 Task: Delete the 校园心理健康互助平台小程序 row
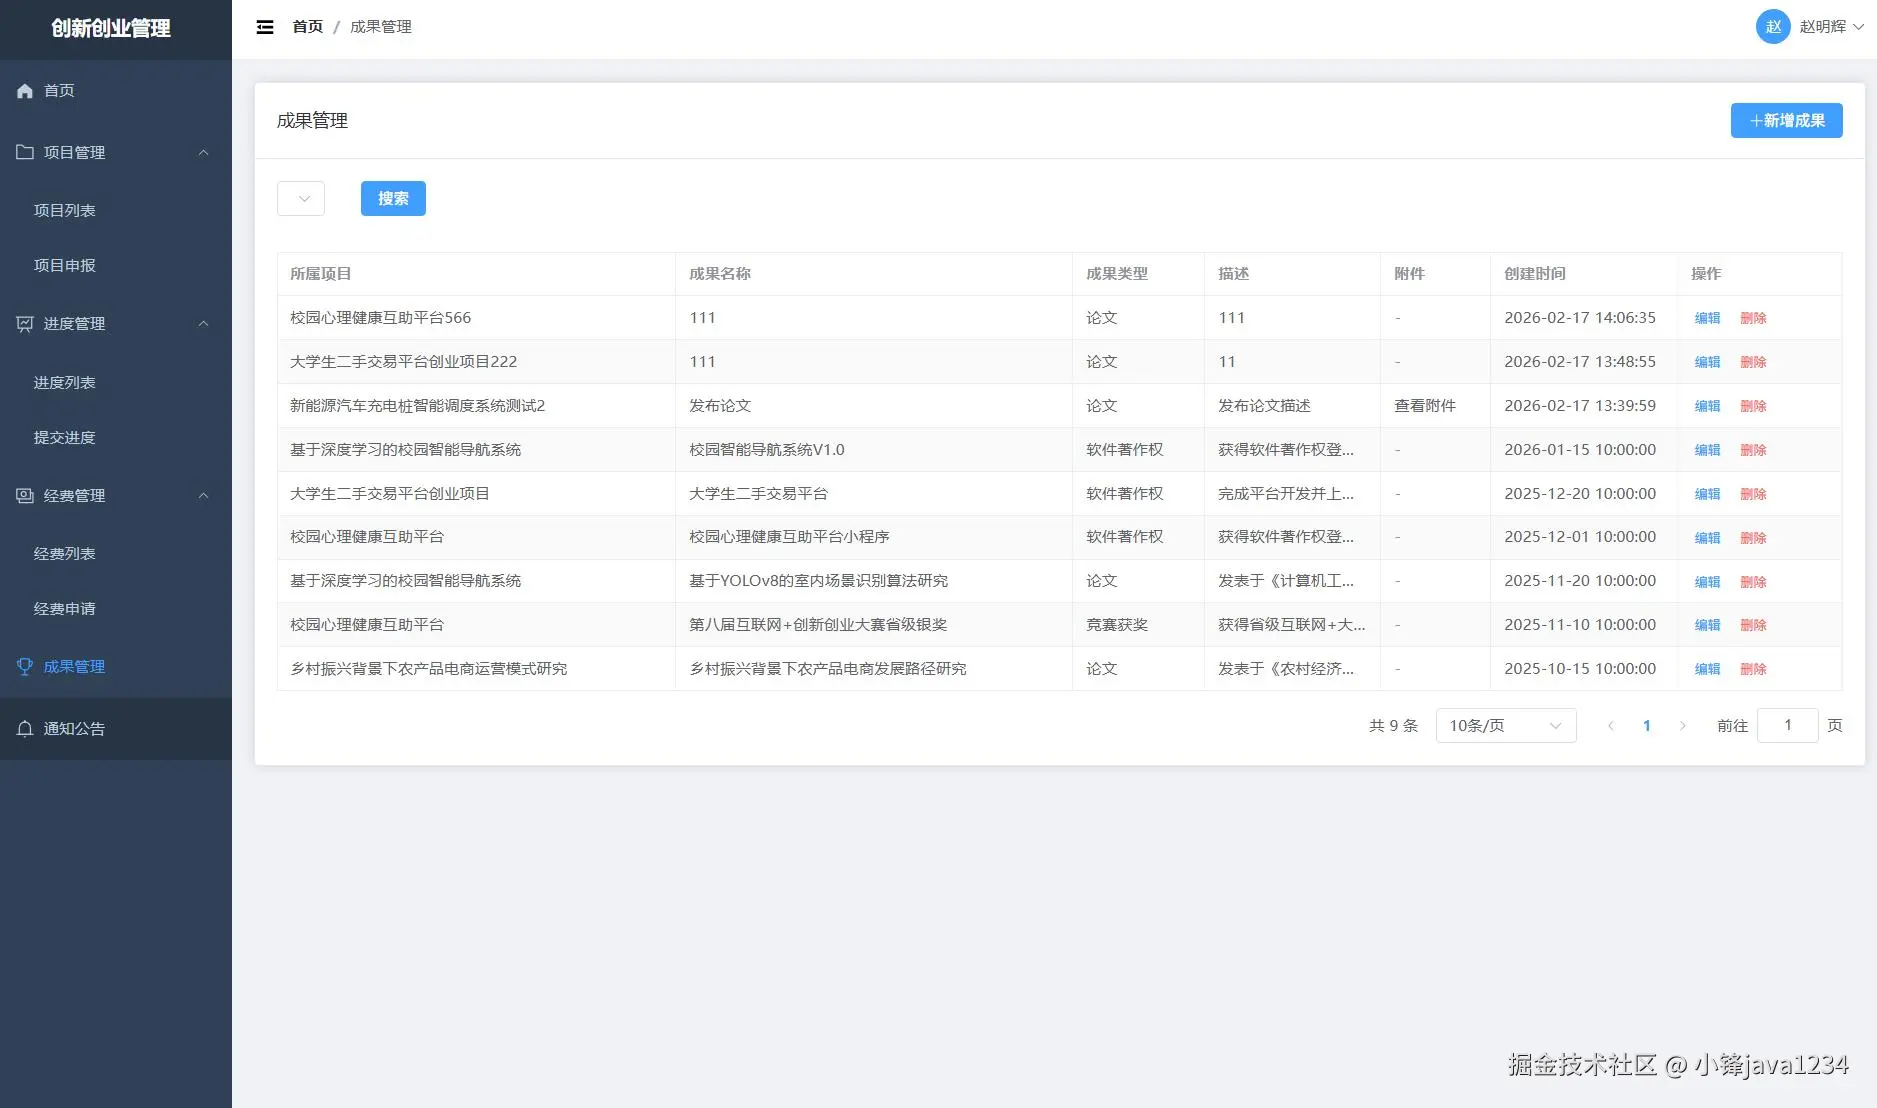click(1753, 538)
